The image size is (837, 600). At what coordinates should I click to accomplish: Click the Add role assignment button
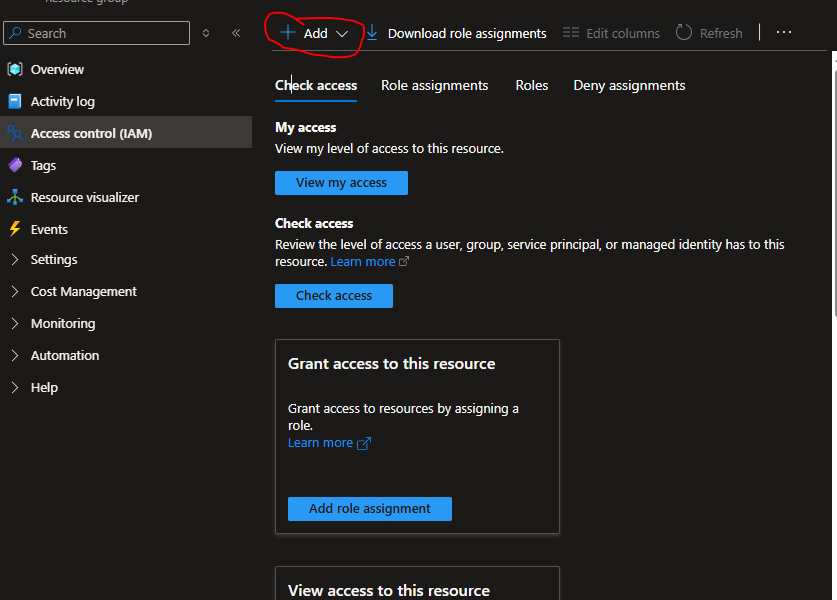point(369,509)
